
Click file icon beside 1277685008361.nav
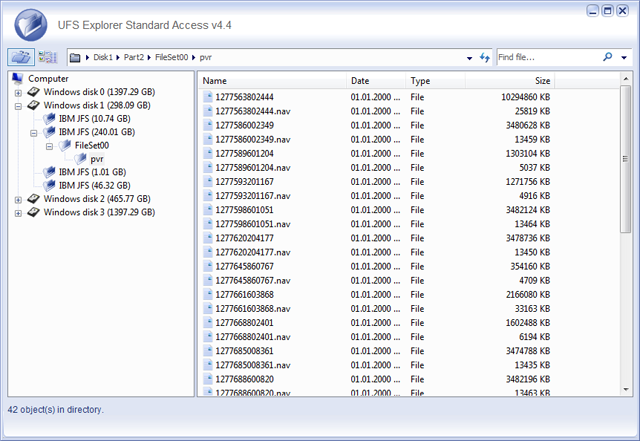[x=208, y=365]
